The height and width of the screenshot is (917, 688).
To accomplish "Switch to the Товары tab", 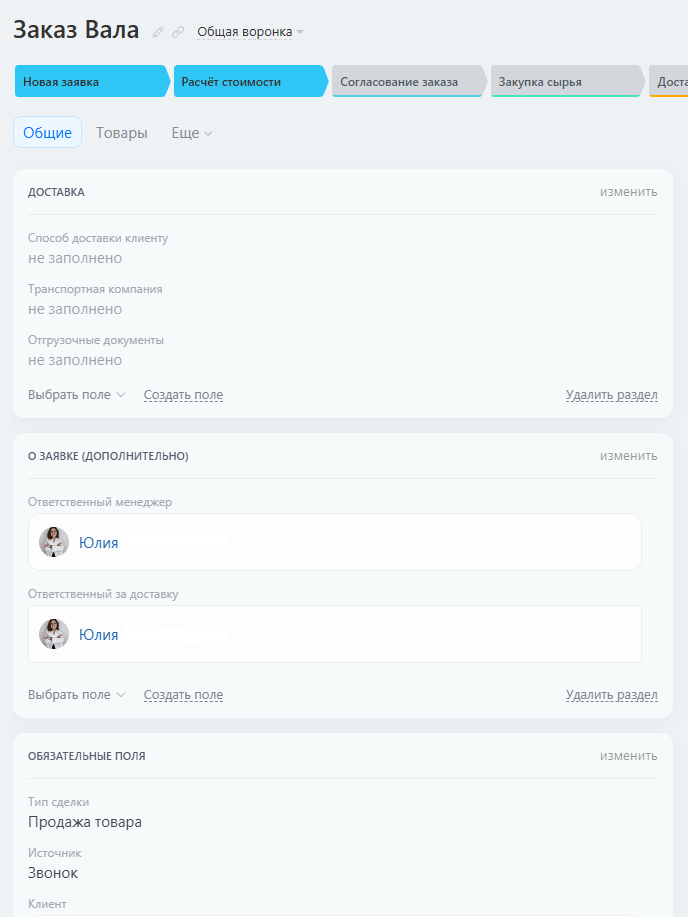I will point(122,133).
